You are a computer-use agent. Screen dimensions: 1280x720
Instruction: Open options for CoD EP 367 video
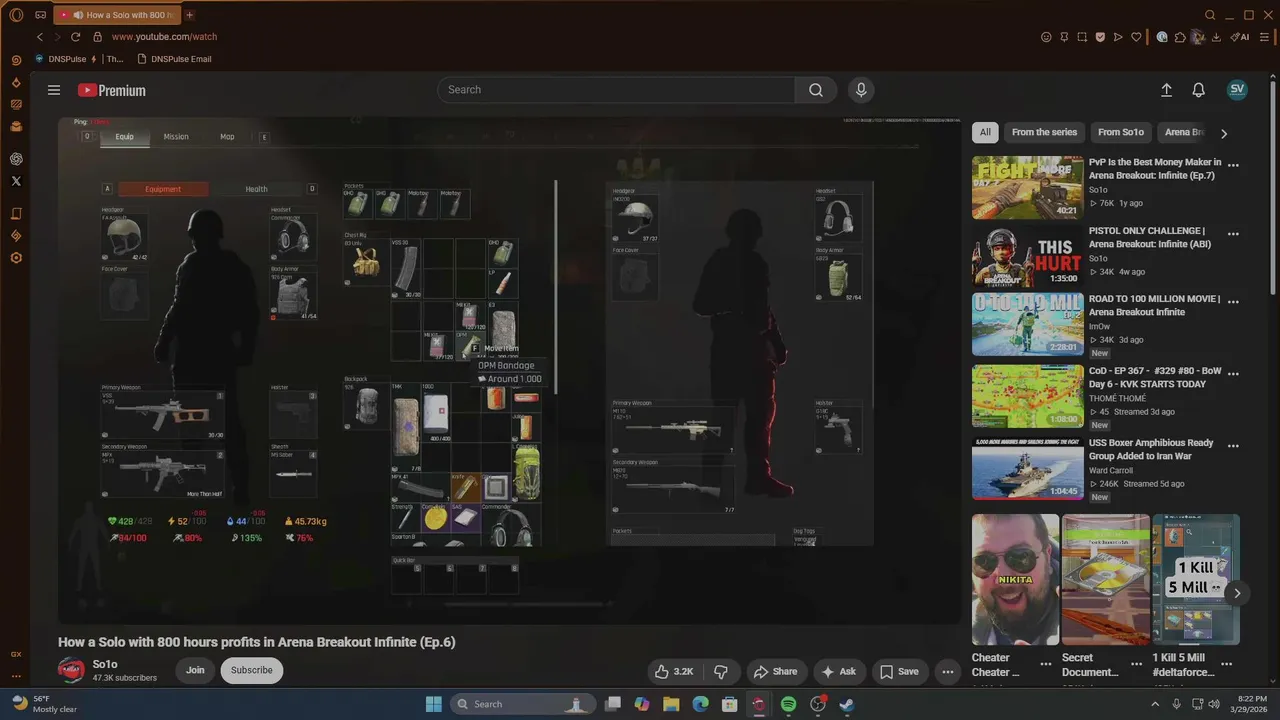(1233, 374)
